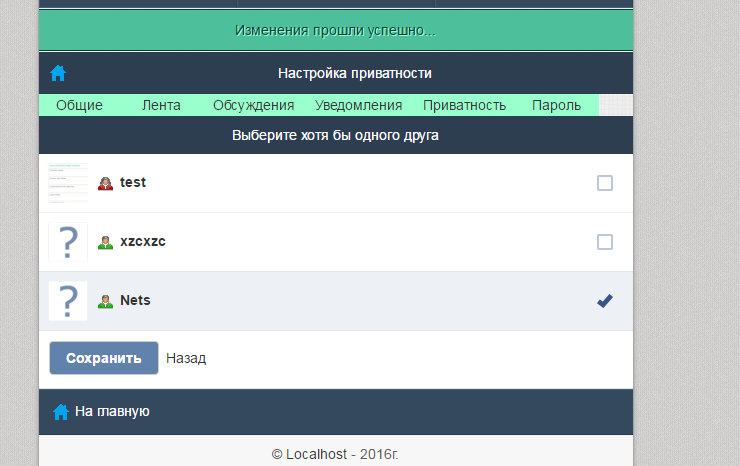Click the red user icon next to test

pyautogui.click(x=105, y=183)
